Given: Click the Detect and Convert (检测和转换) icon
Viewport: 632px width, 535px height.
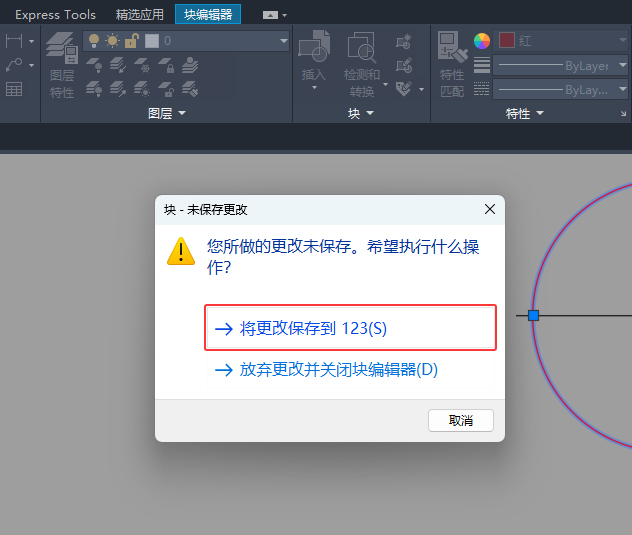Looking at the screenshot, I should point(362,47).
